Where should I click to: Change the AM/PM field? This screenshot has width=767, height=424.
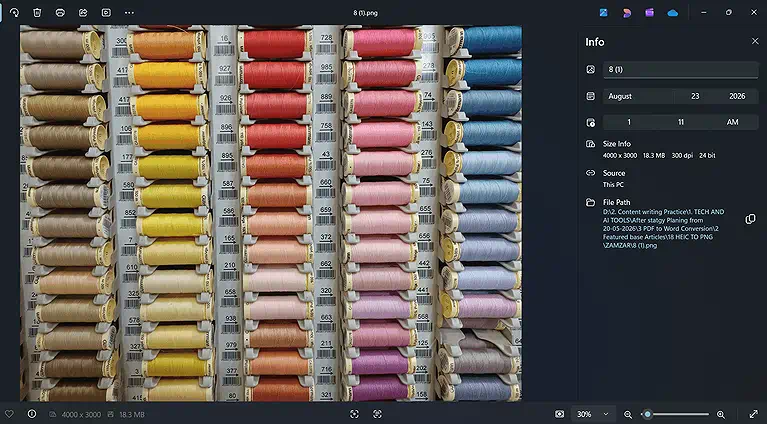click(x=732, y=122)
